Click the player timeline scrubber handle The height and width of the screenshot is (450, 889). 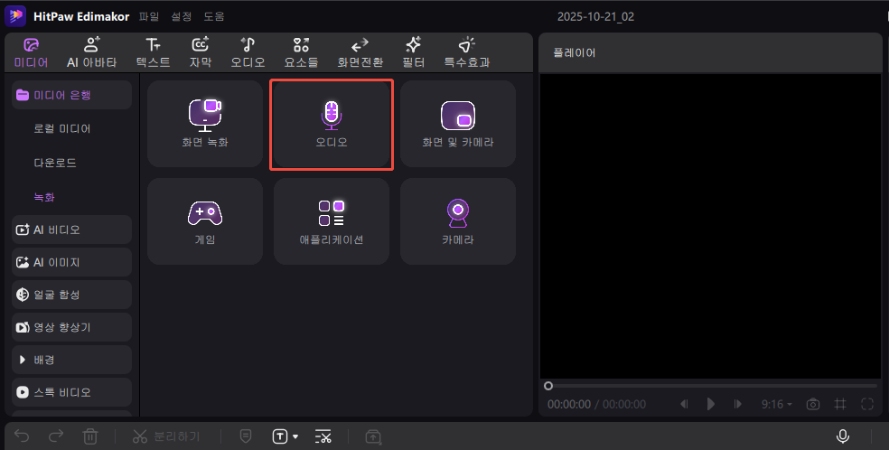tap(548, 385)
